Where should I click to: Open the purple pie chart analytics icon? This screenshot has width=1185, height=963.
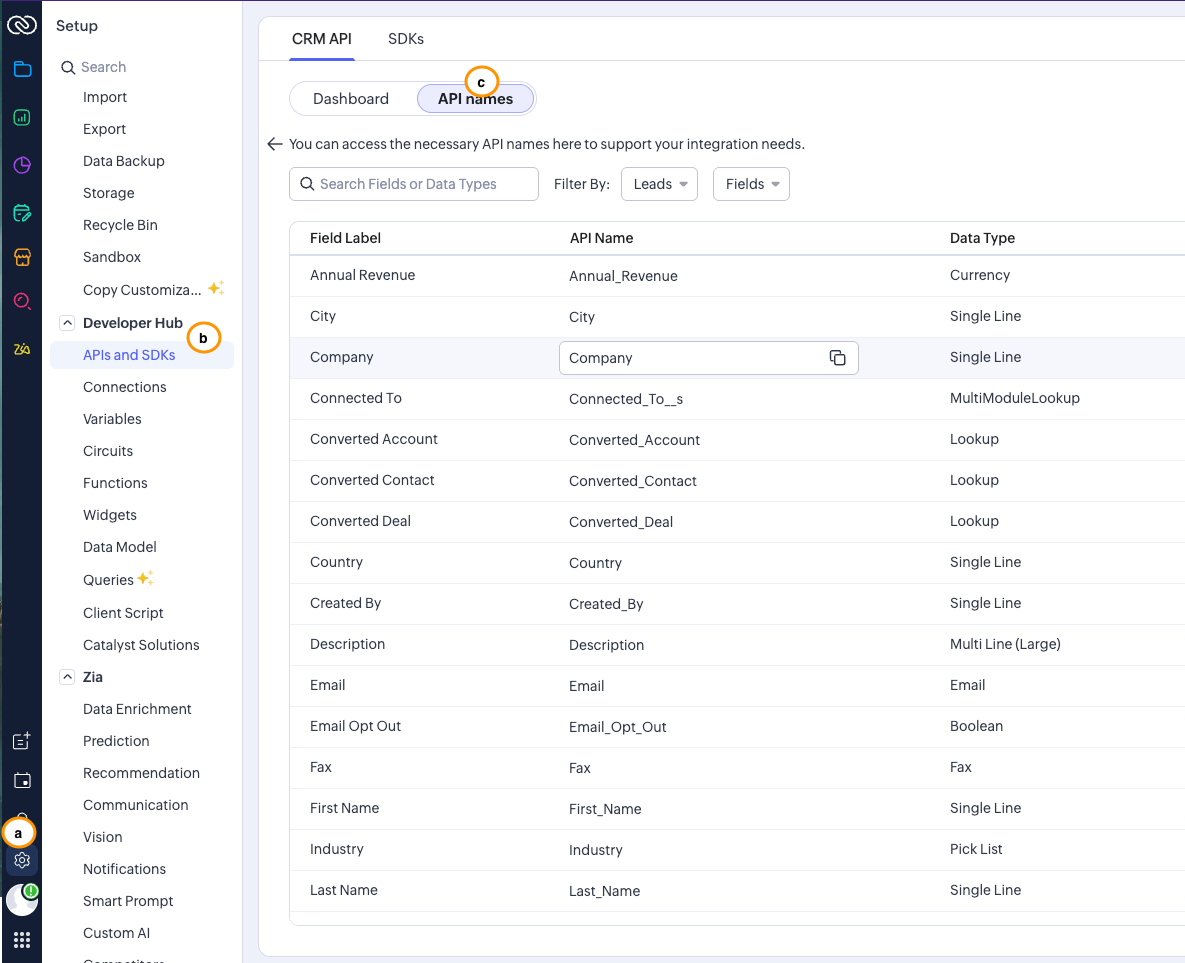pos(22,165)
